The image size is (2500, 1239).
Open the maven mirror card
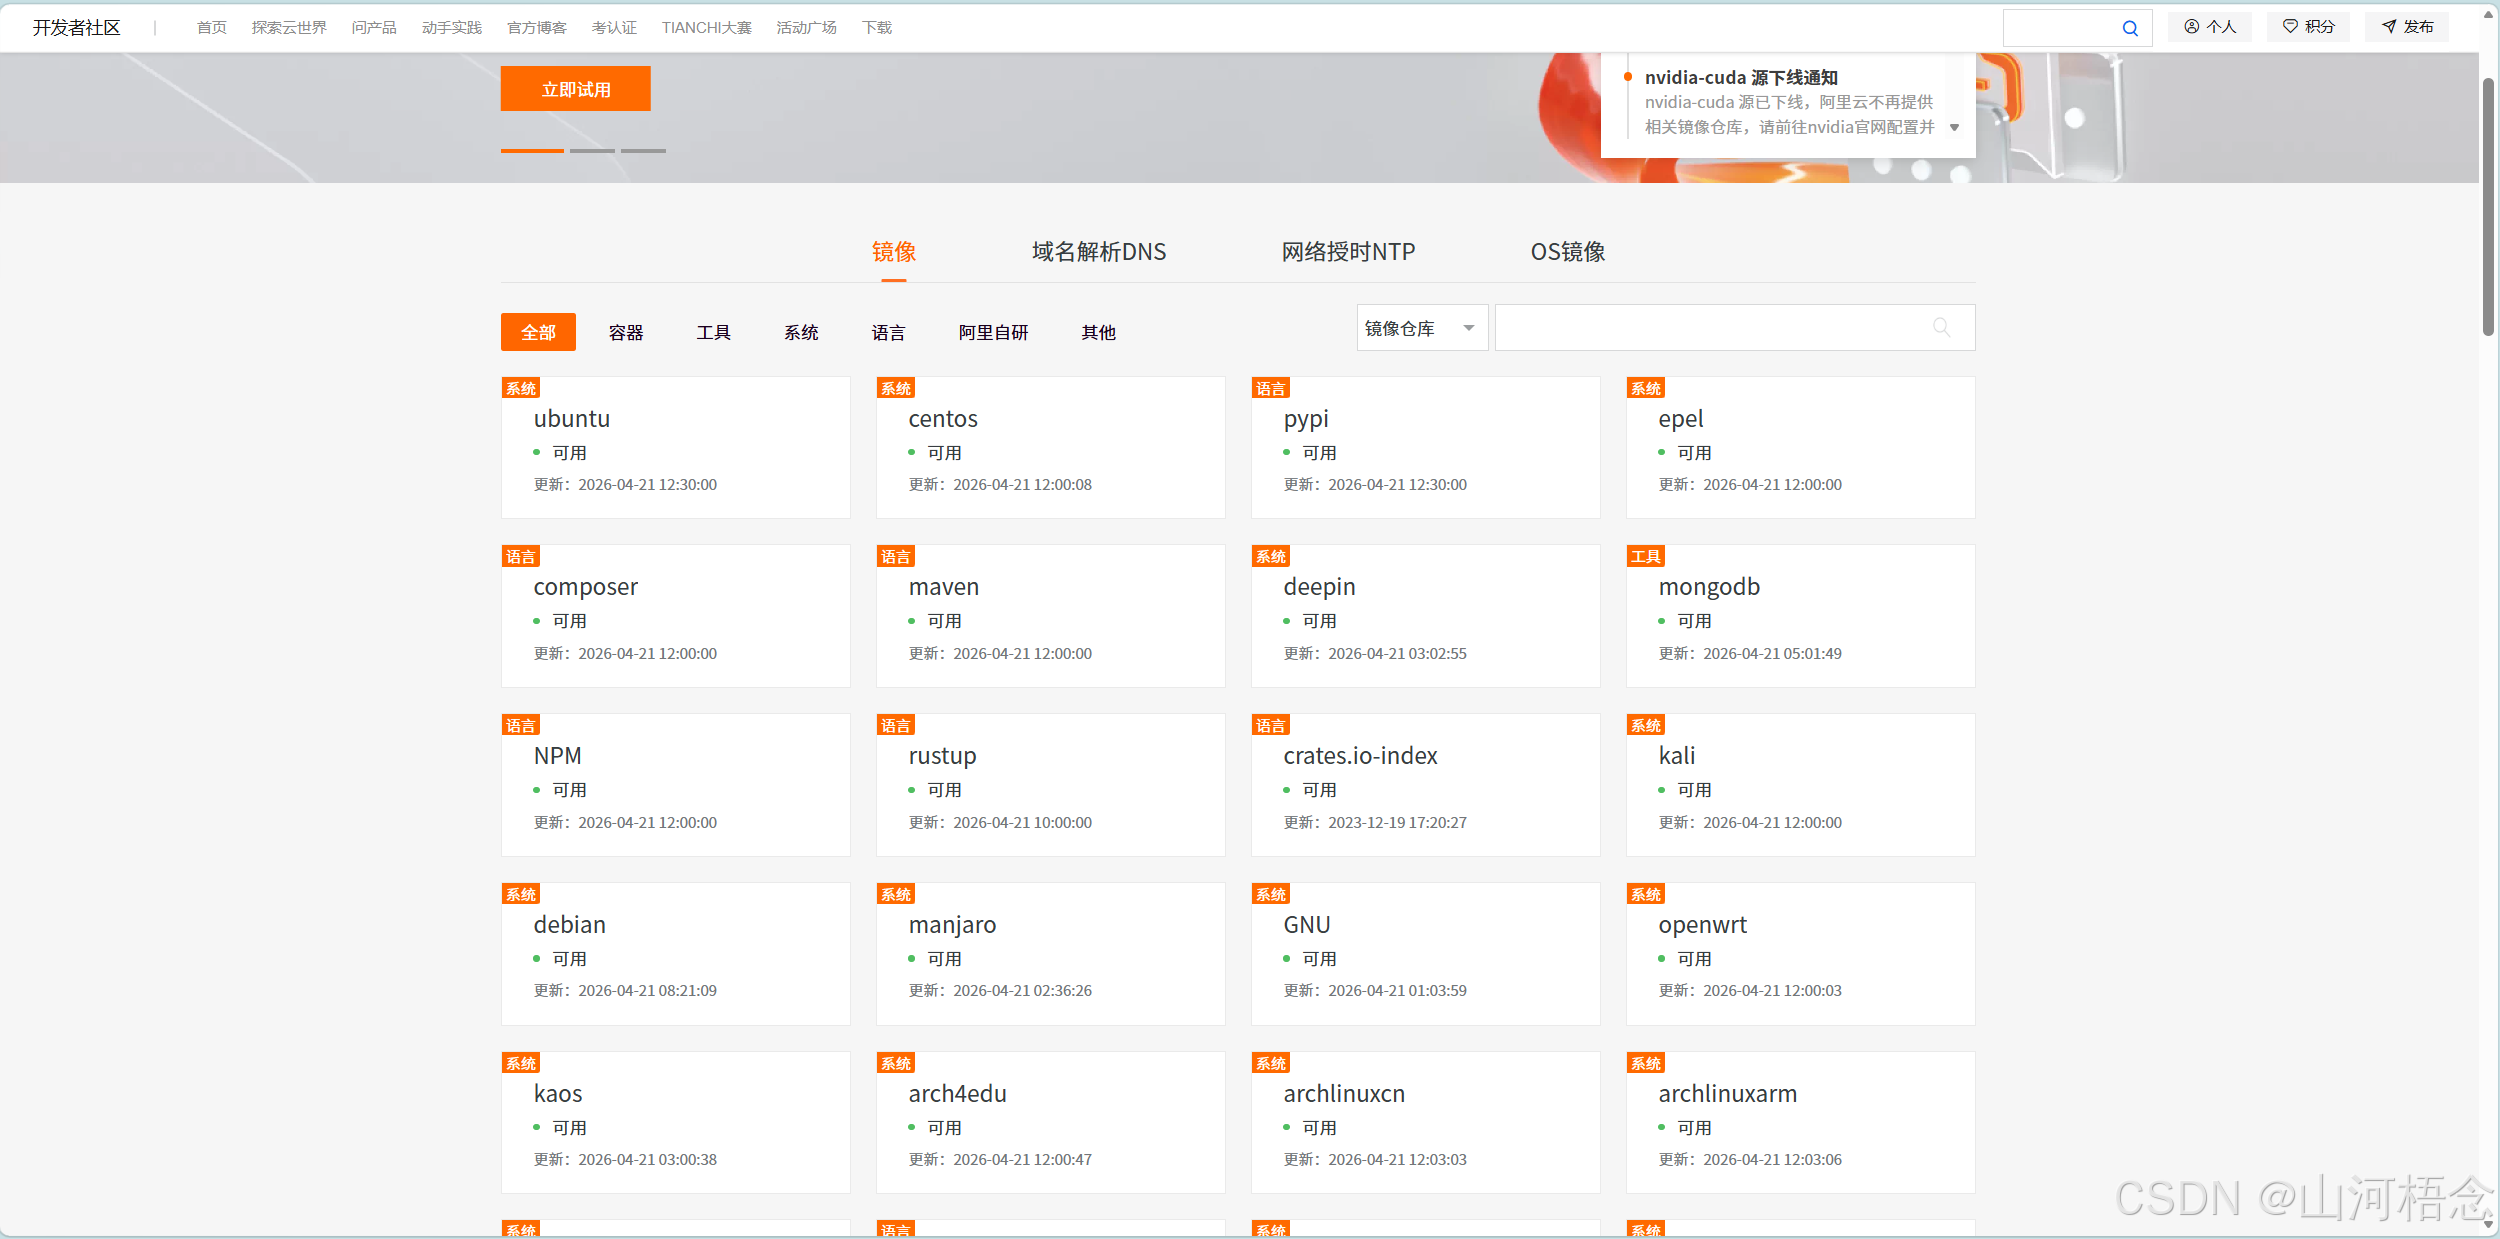click(1051, 616)
